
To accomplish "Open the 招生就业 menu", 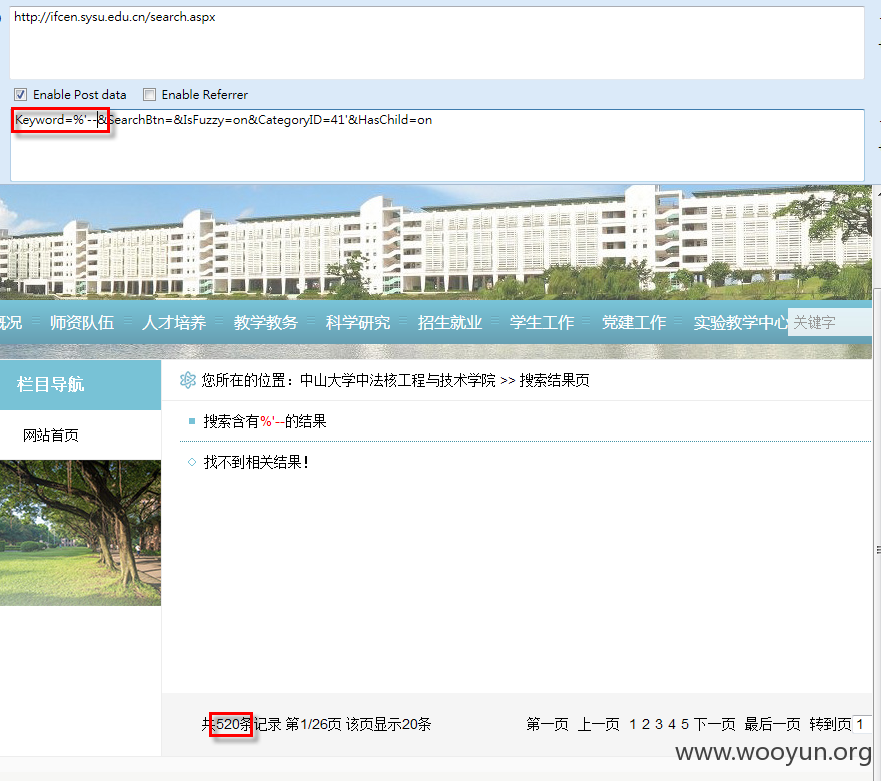I will coord(450,323).
